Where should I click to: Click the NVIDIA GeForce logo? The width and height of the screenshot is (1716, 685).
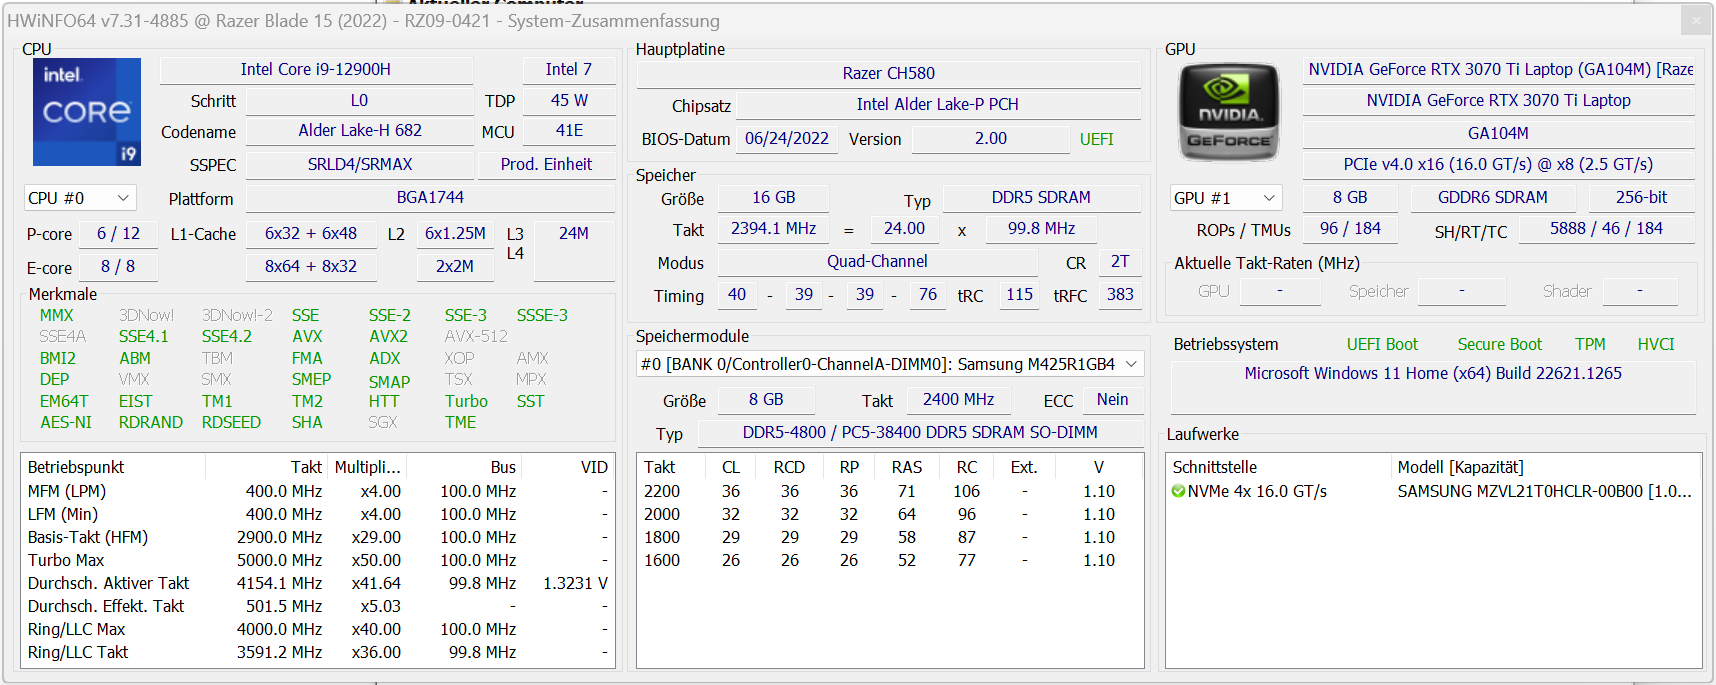coord(1229,112)
